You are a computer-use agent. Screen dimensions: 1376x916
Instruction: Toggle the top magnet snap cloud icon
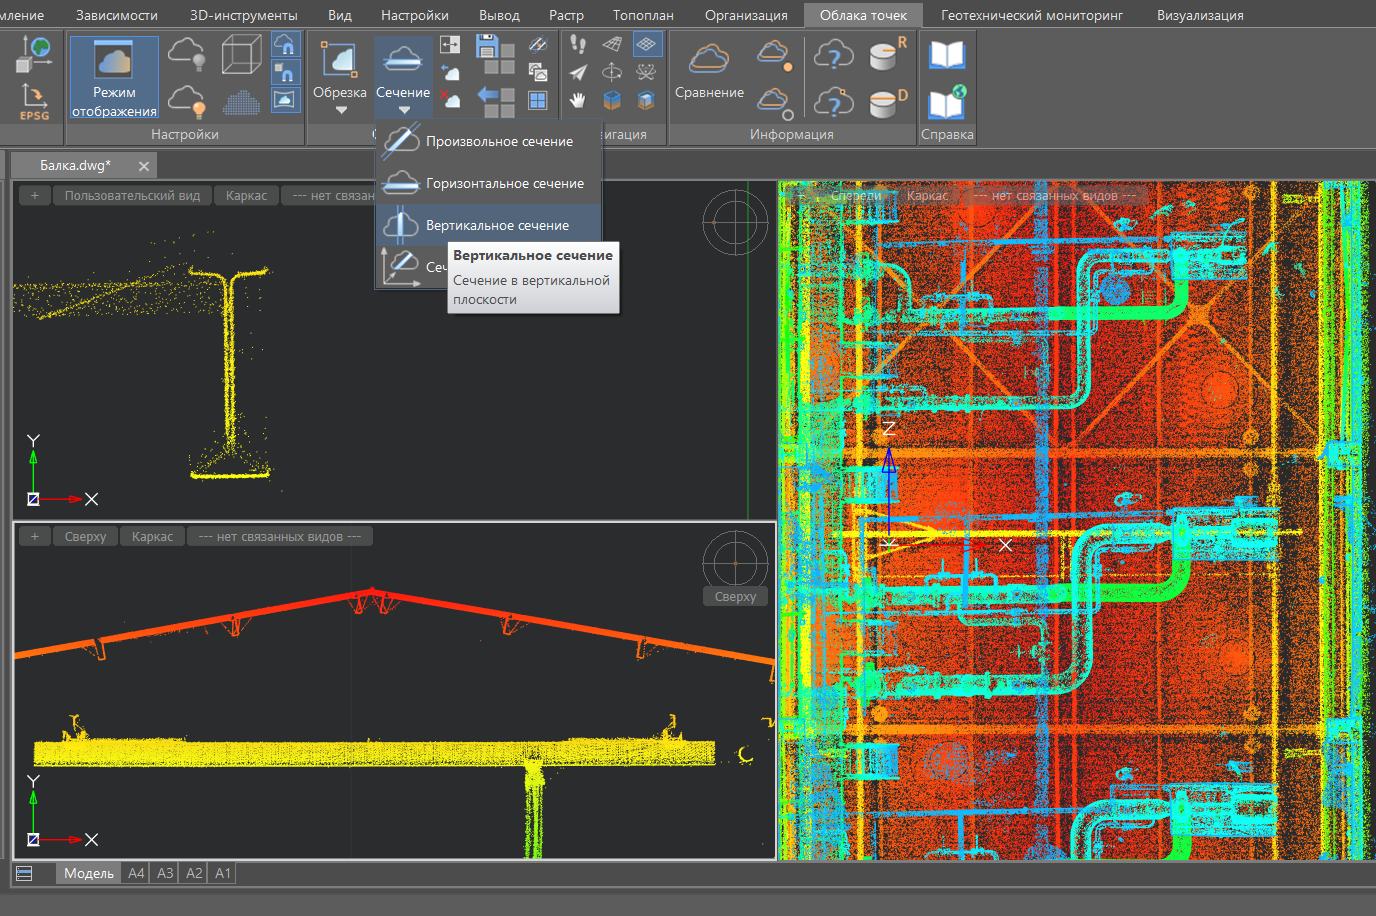tap(286, 46)
